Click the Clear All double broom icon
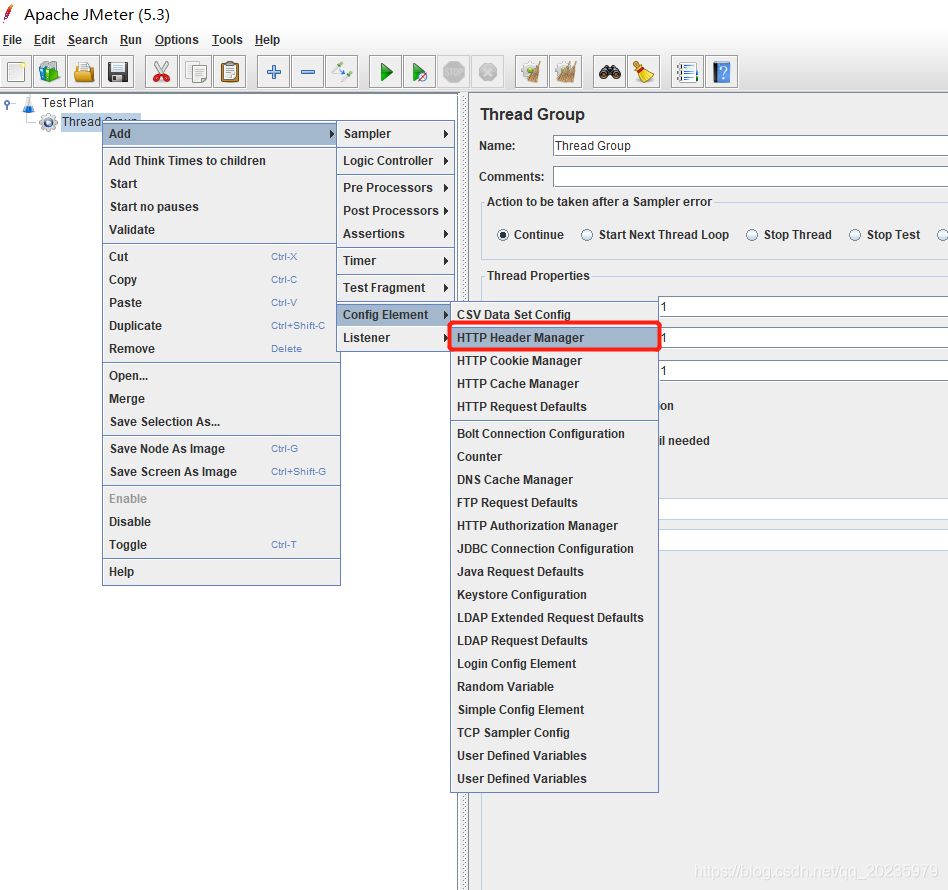Screen dimensions: 948x890 tap(565, 72)
